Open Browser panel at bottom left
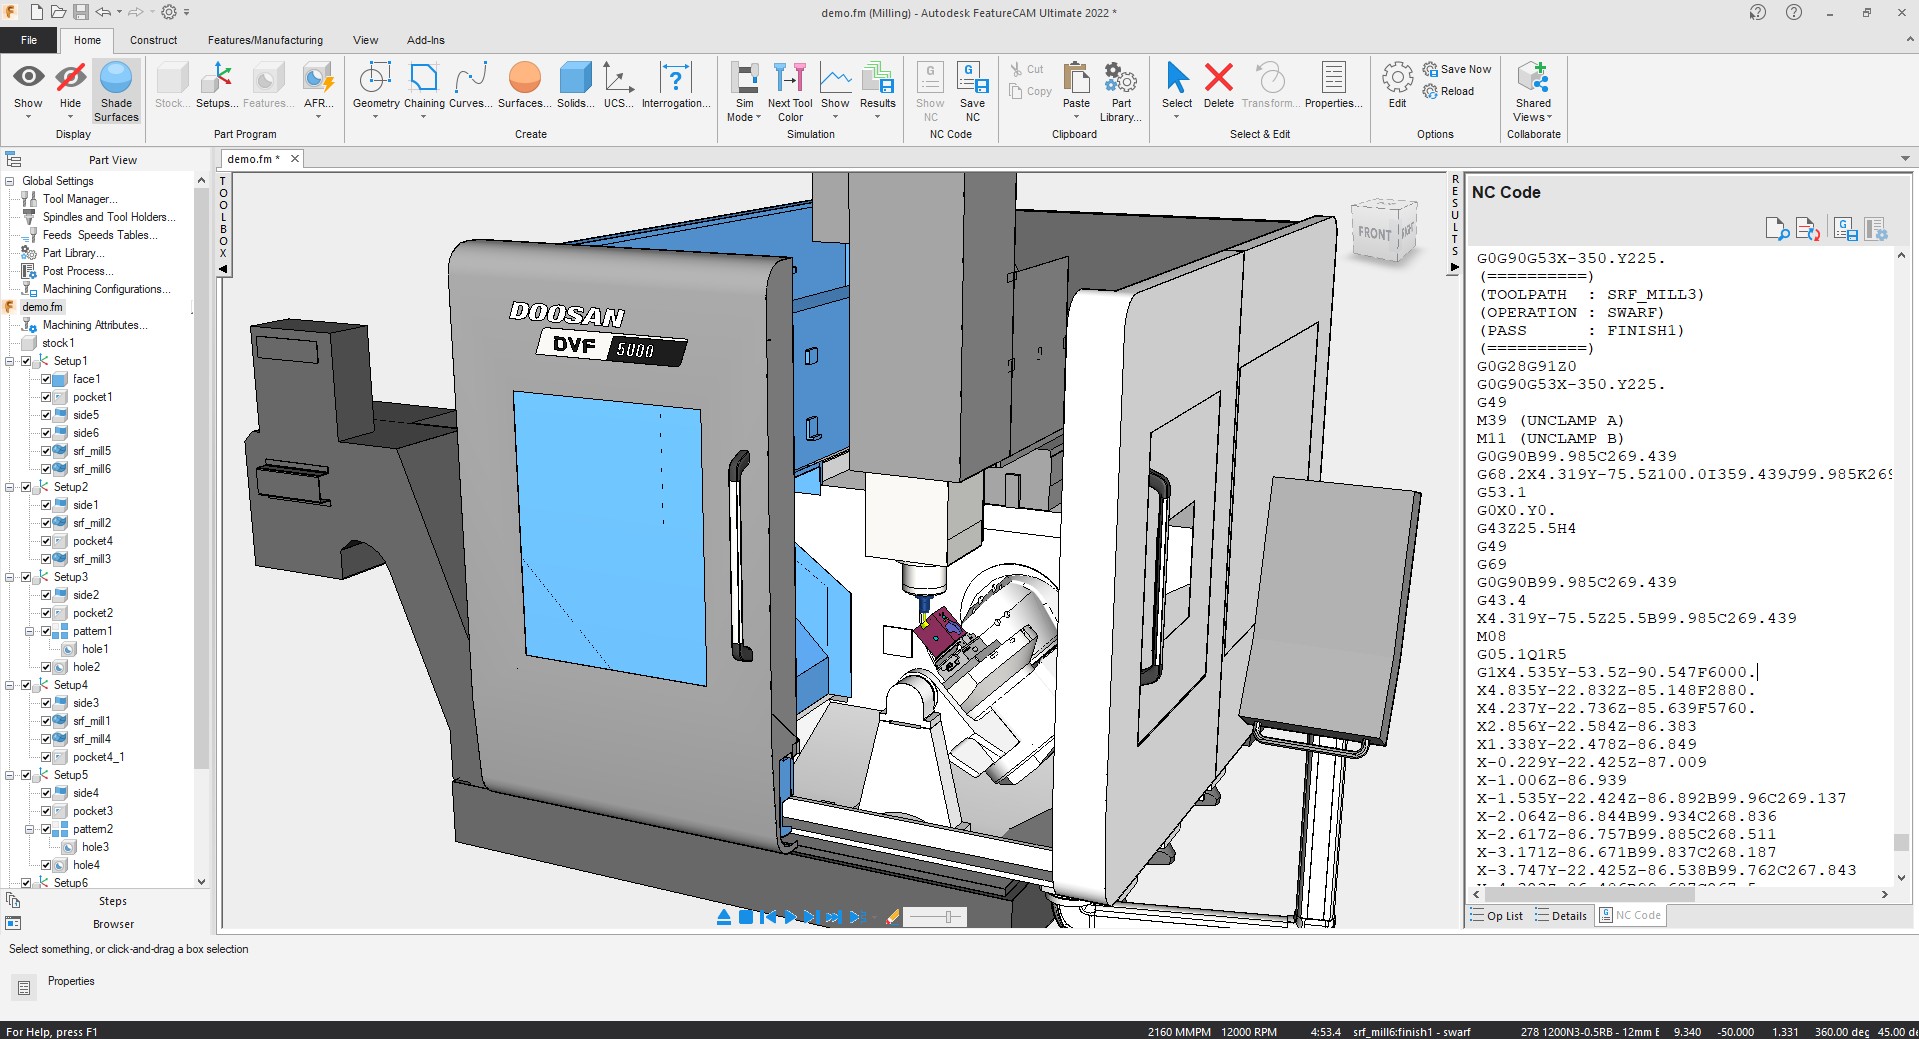This screenshot has height=1039, width=1919. click(x=113, y=924)
